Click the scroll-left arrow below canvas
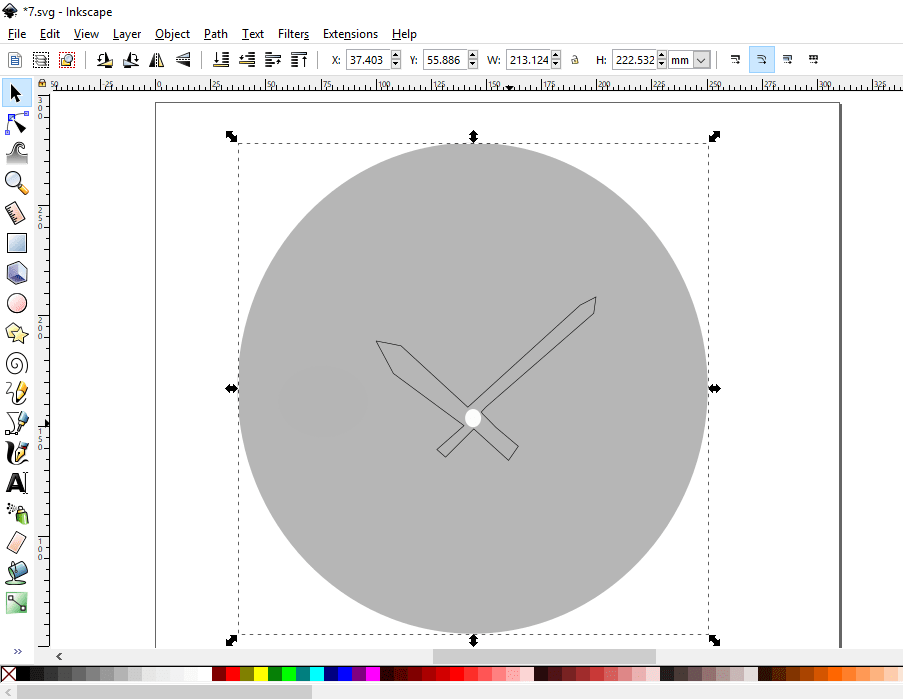The width and height of the screenshot is (903, 699). 59,656
